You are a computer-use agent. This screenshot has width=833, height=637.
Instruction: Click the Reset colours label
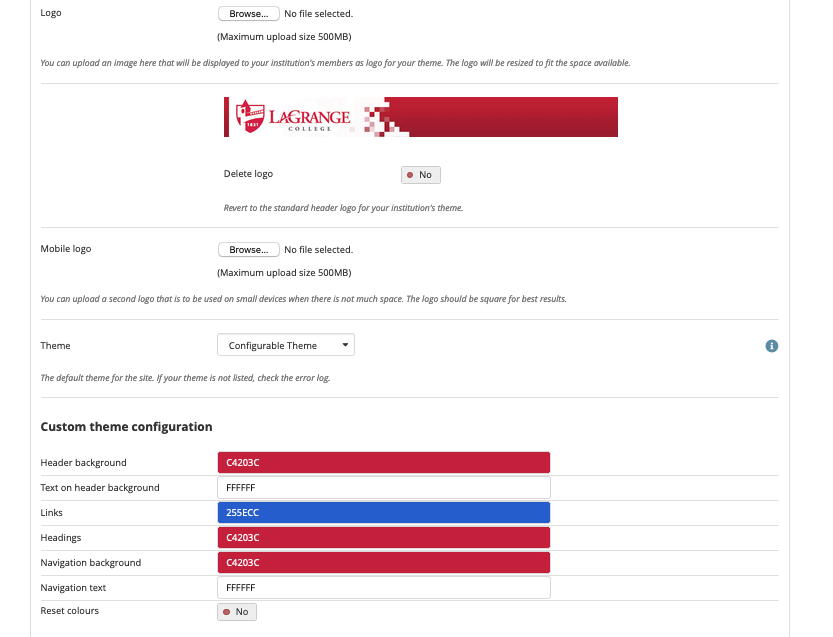(x=69, y=611)
